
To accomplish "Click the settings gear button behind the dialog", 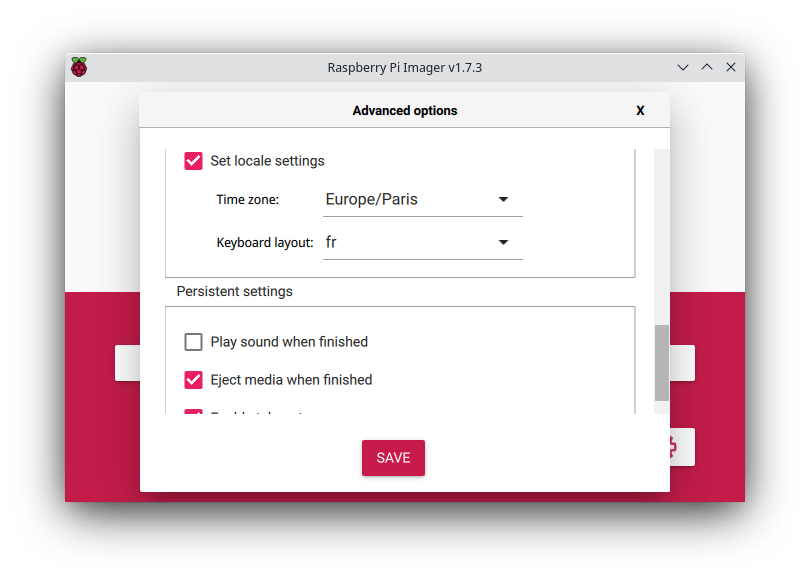I will click(682, 447).
